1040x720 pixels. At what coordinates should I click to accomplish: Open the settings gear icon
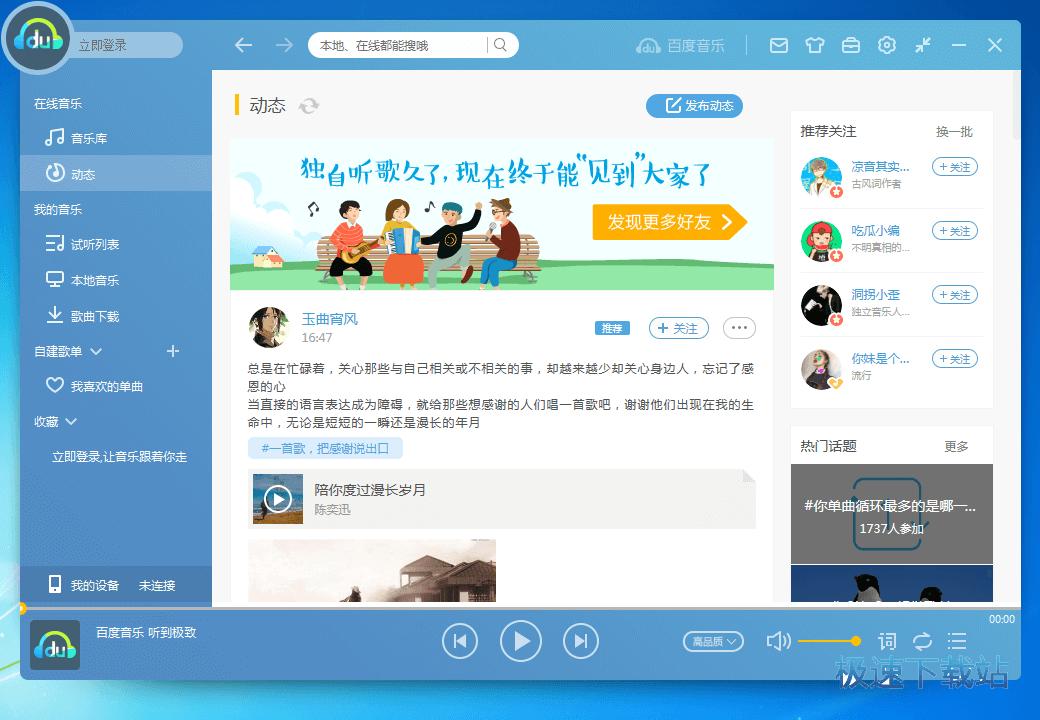click(886, 45)
